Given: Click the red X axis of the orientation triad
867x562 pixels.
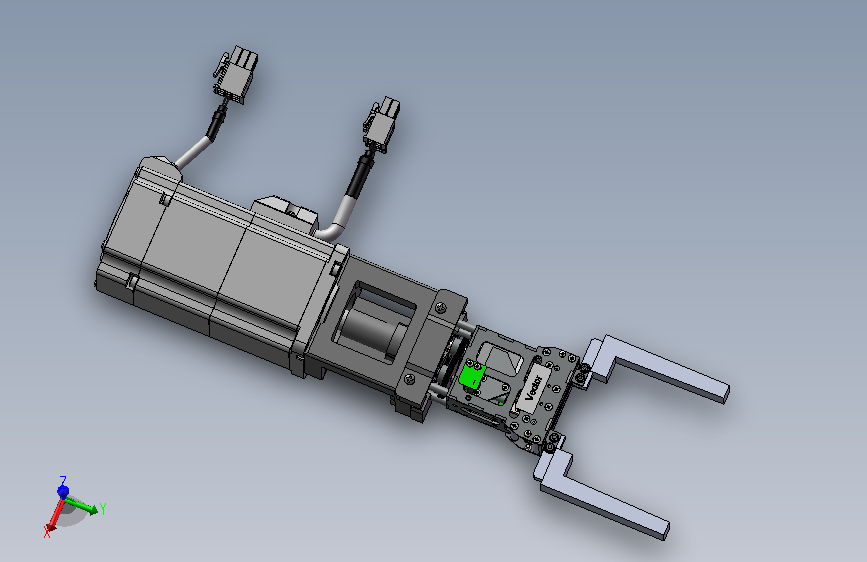Looking at the screenshot, I should tap(54, 517).
